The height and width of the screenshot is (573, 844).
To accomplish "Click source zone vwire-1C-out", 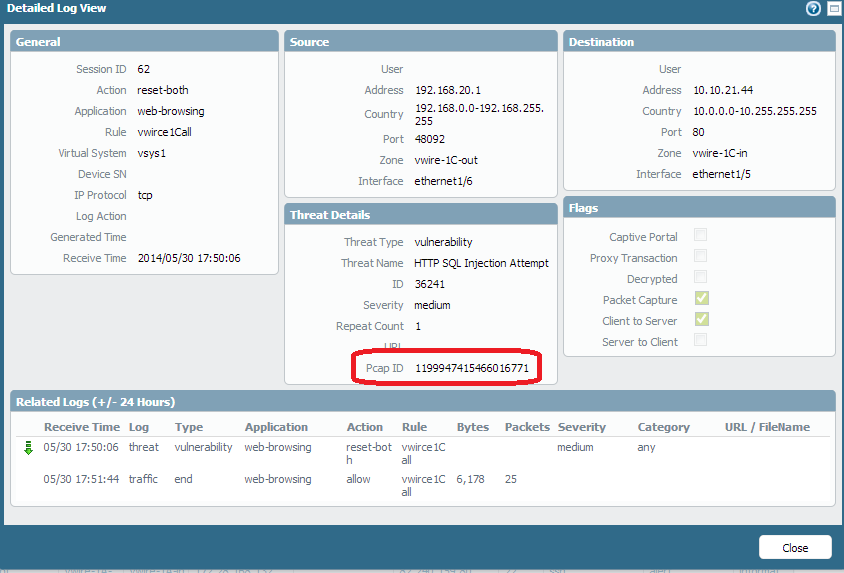I will pos(446,160).
